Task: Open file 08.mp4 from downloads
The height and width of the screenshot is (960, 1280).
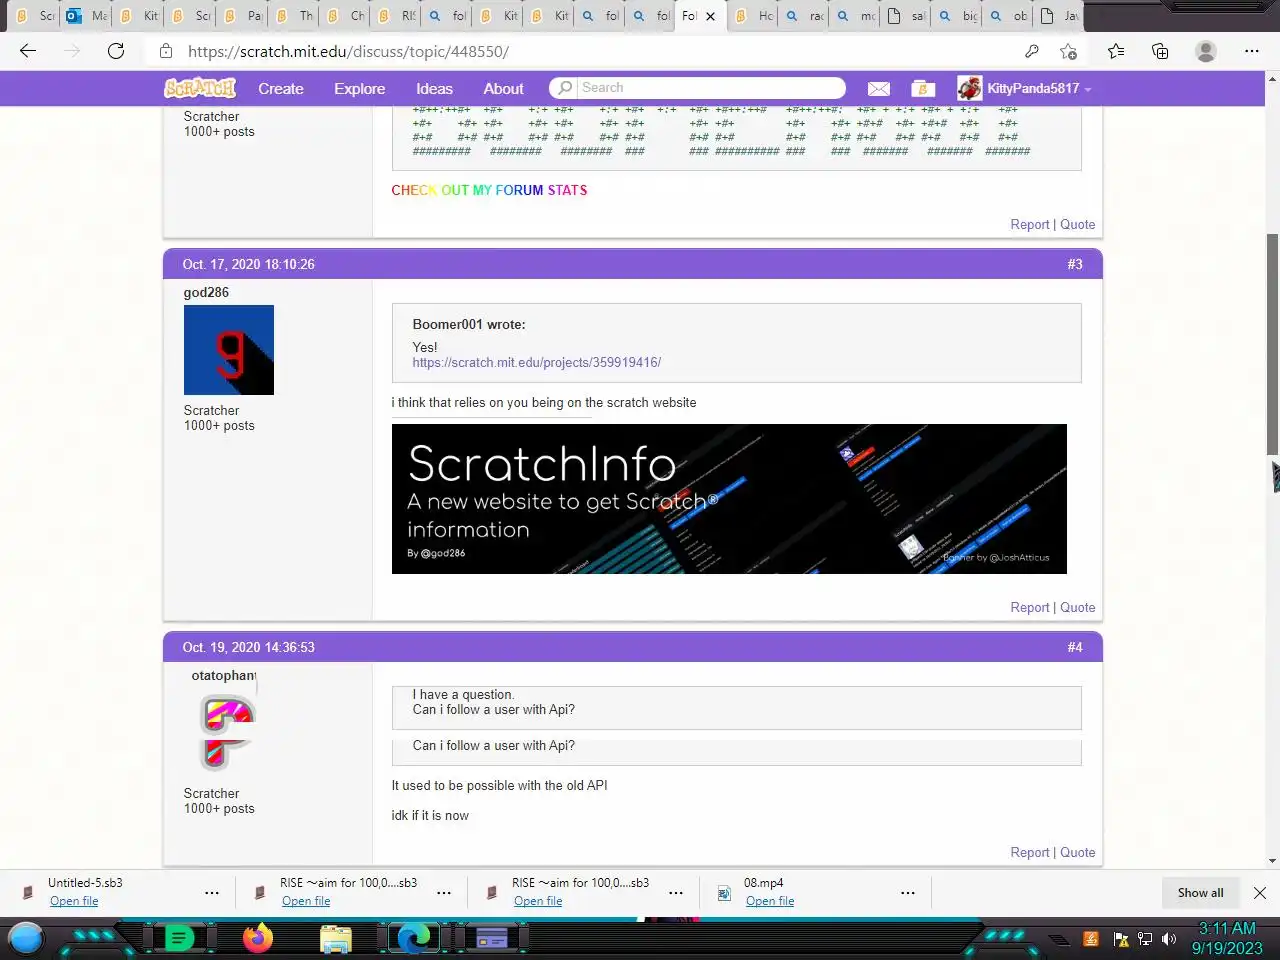Action: [770, 901]
